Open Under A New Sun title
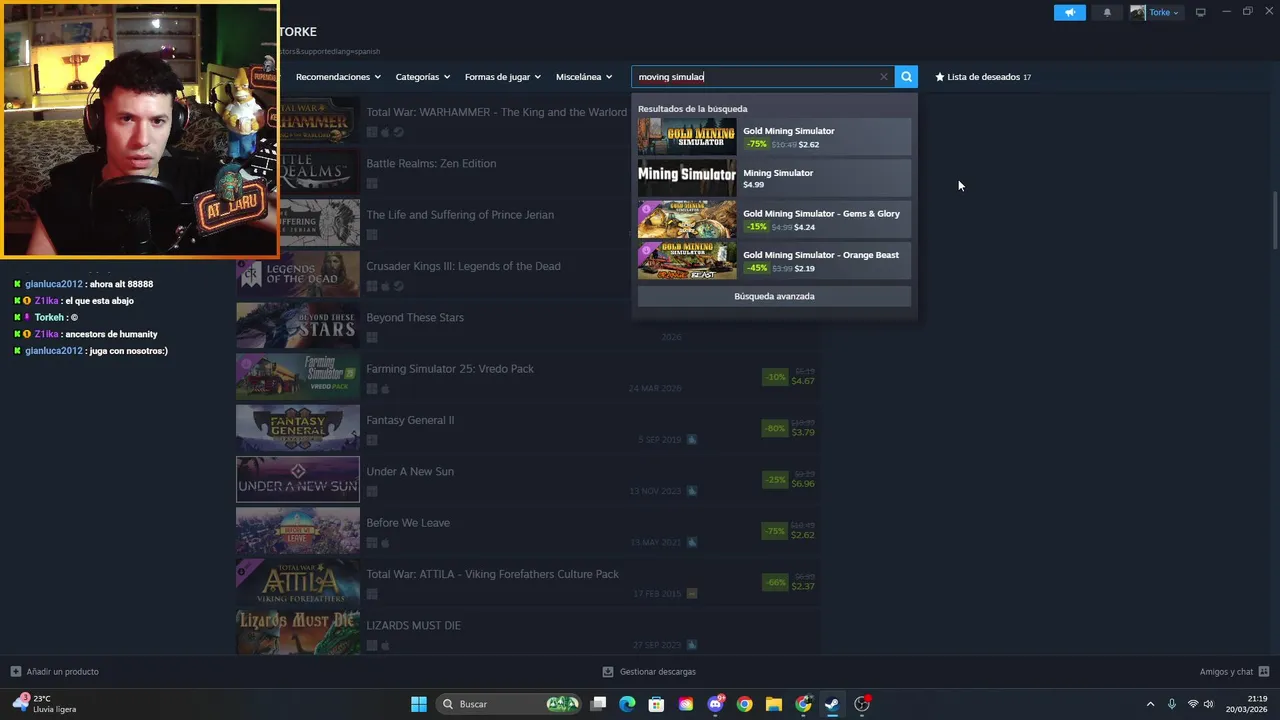The height and width of the screenshot is (720, 1280). 410,471
